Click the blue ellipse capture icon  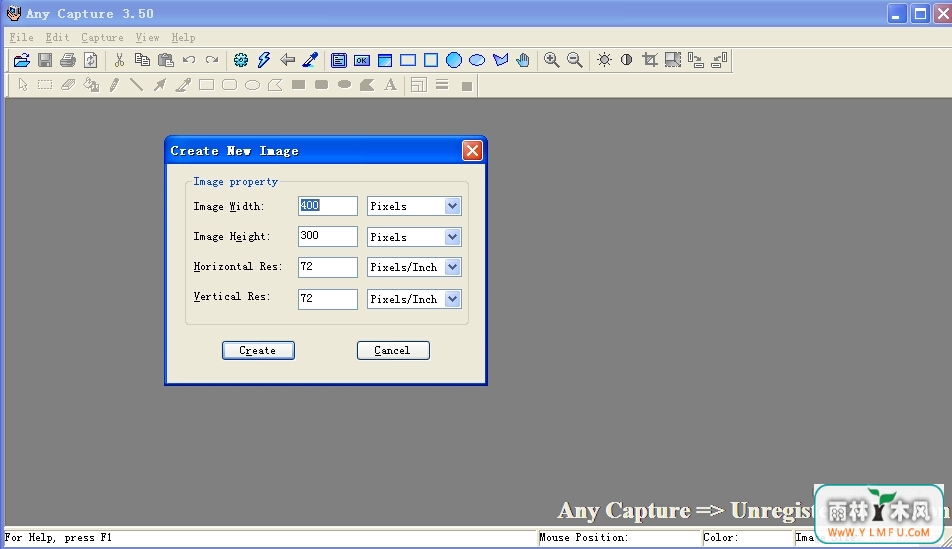coord(477,60)
